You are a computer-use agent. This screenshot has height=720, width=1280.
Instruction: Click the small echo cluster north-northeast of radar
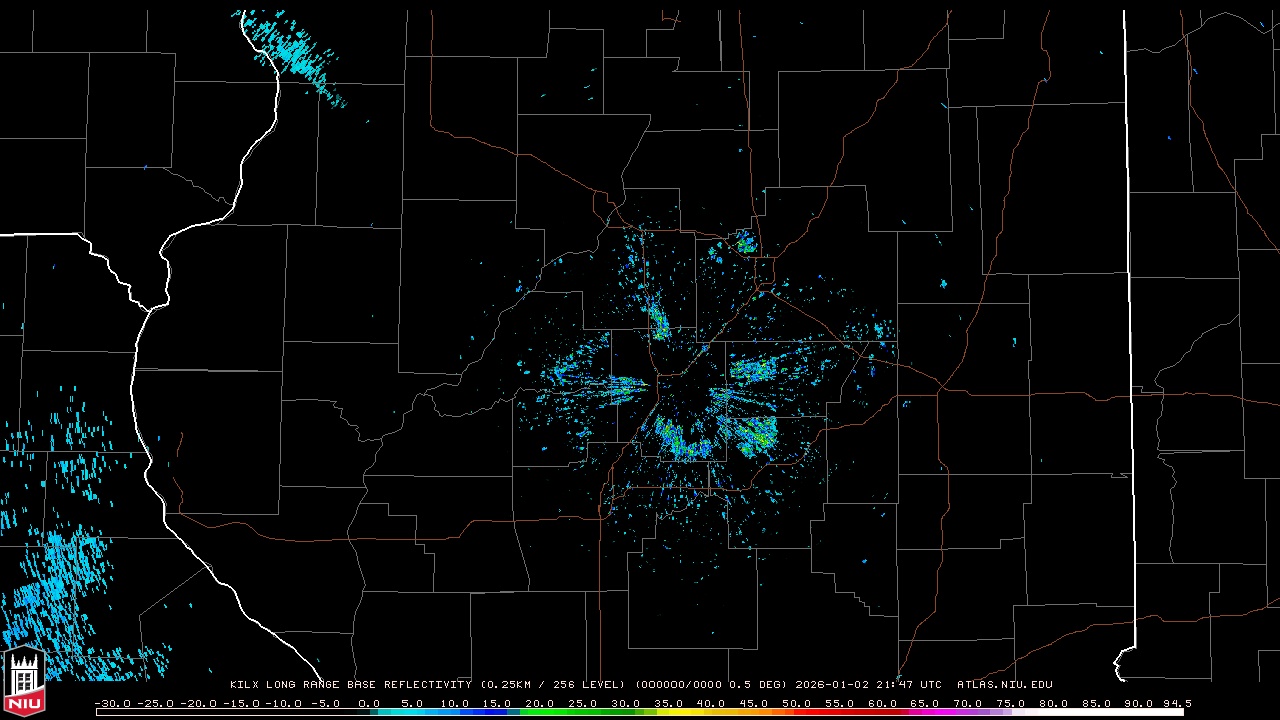[745, 241]
